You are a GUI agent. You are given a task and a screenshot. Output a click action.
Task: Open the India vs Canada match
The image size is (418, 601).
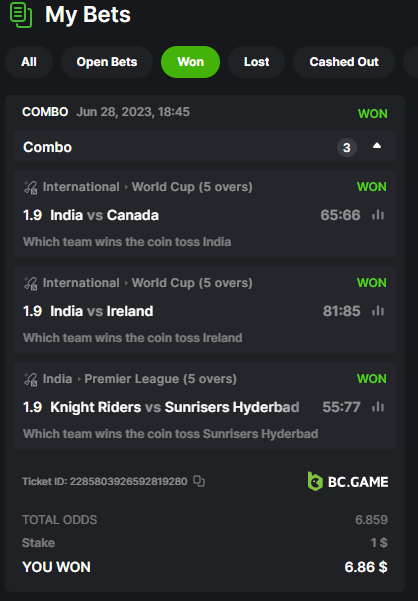coord(105,215)
